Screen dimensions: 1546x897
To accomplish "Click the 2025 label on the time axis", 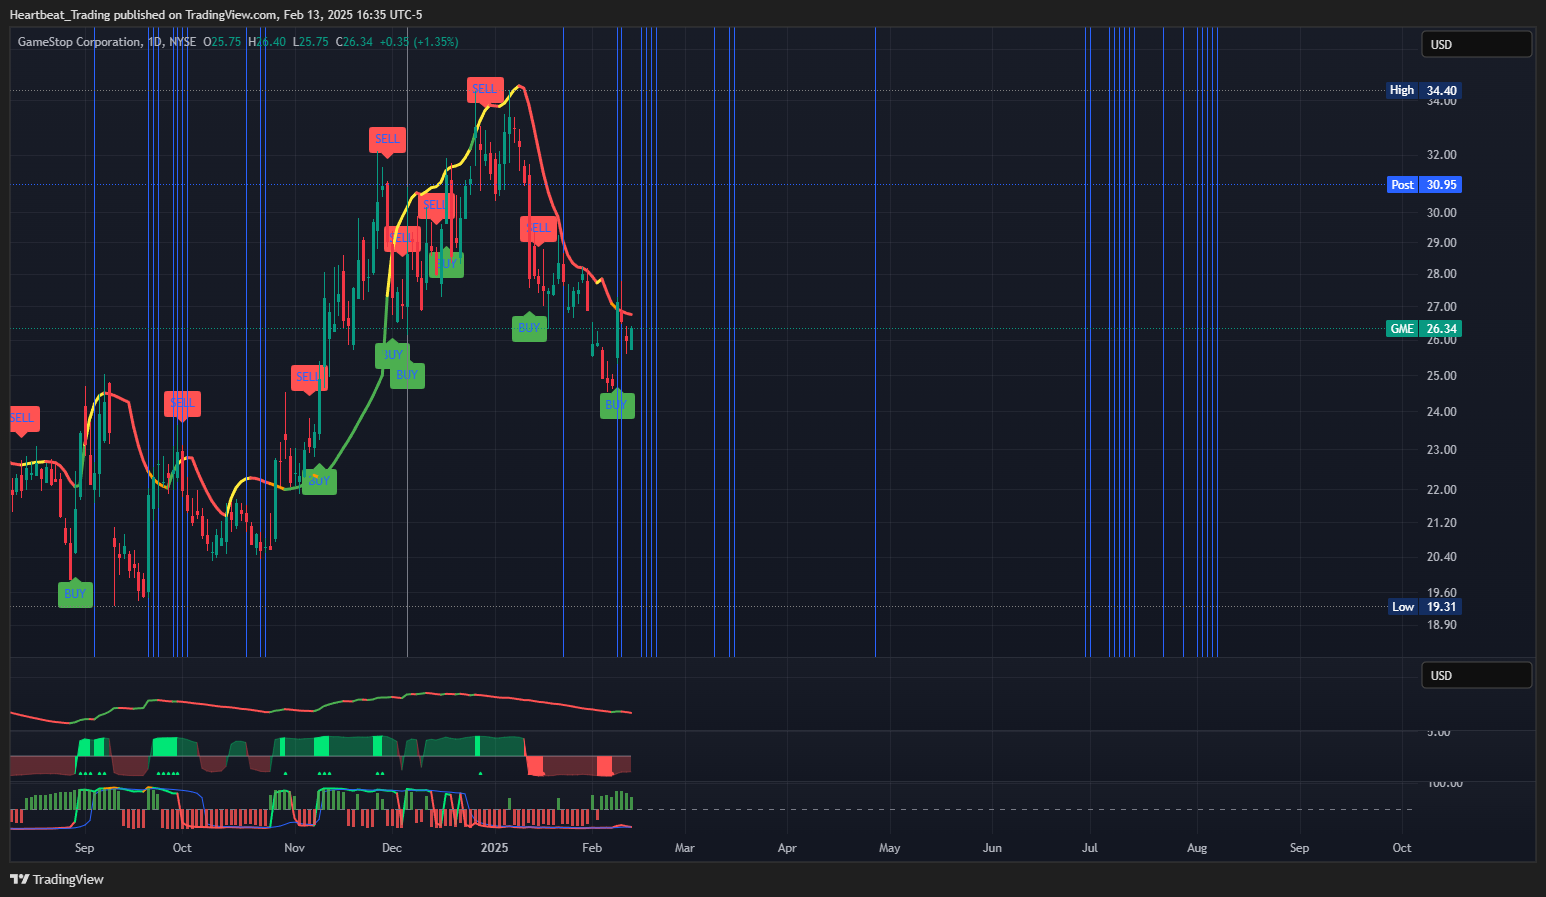I will click(494, 848).
